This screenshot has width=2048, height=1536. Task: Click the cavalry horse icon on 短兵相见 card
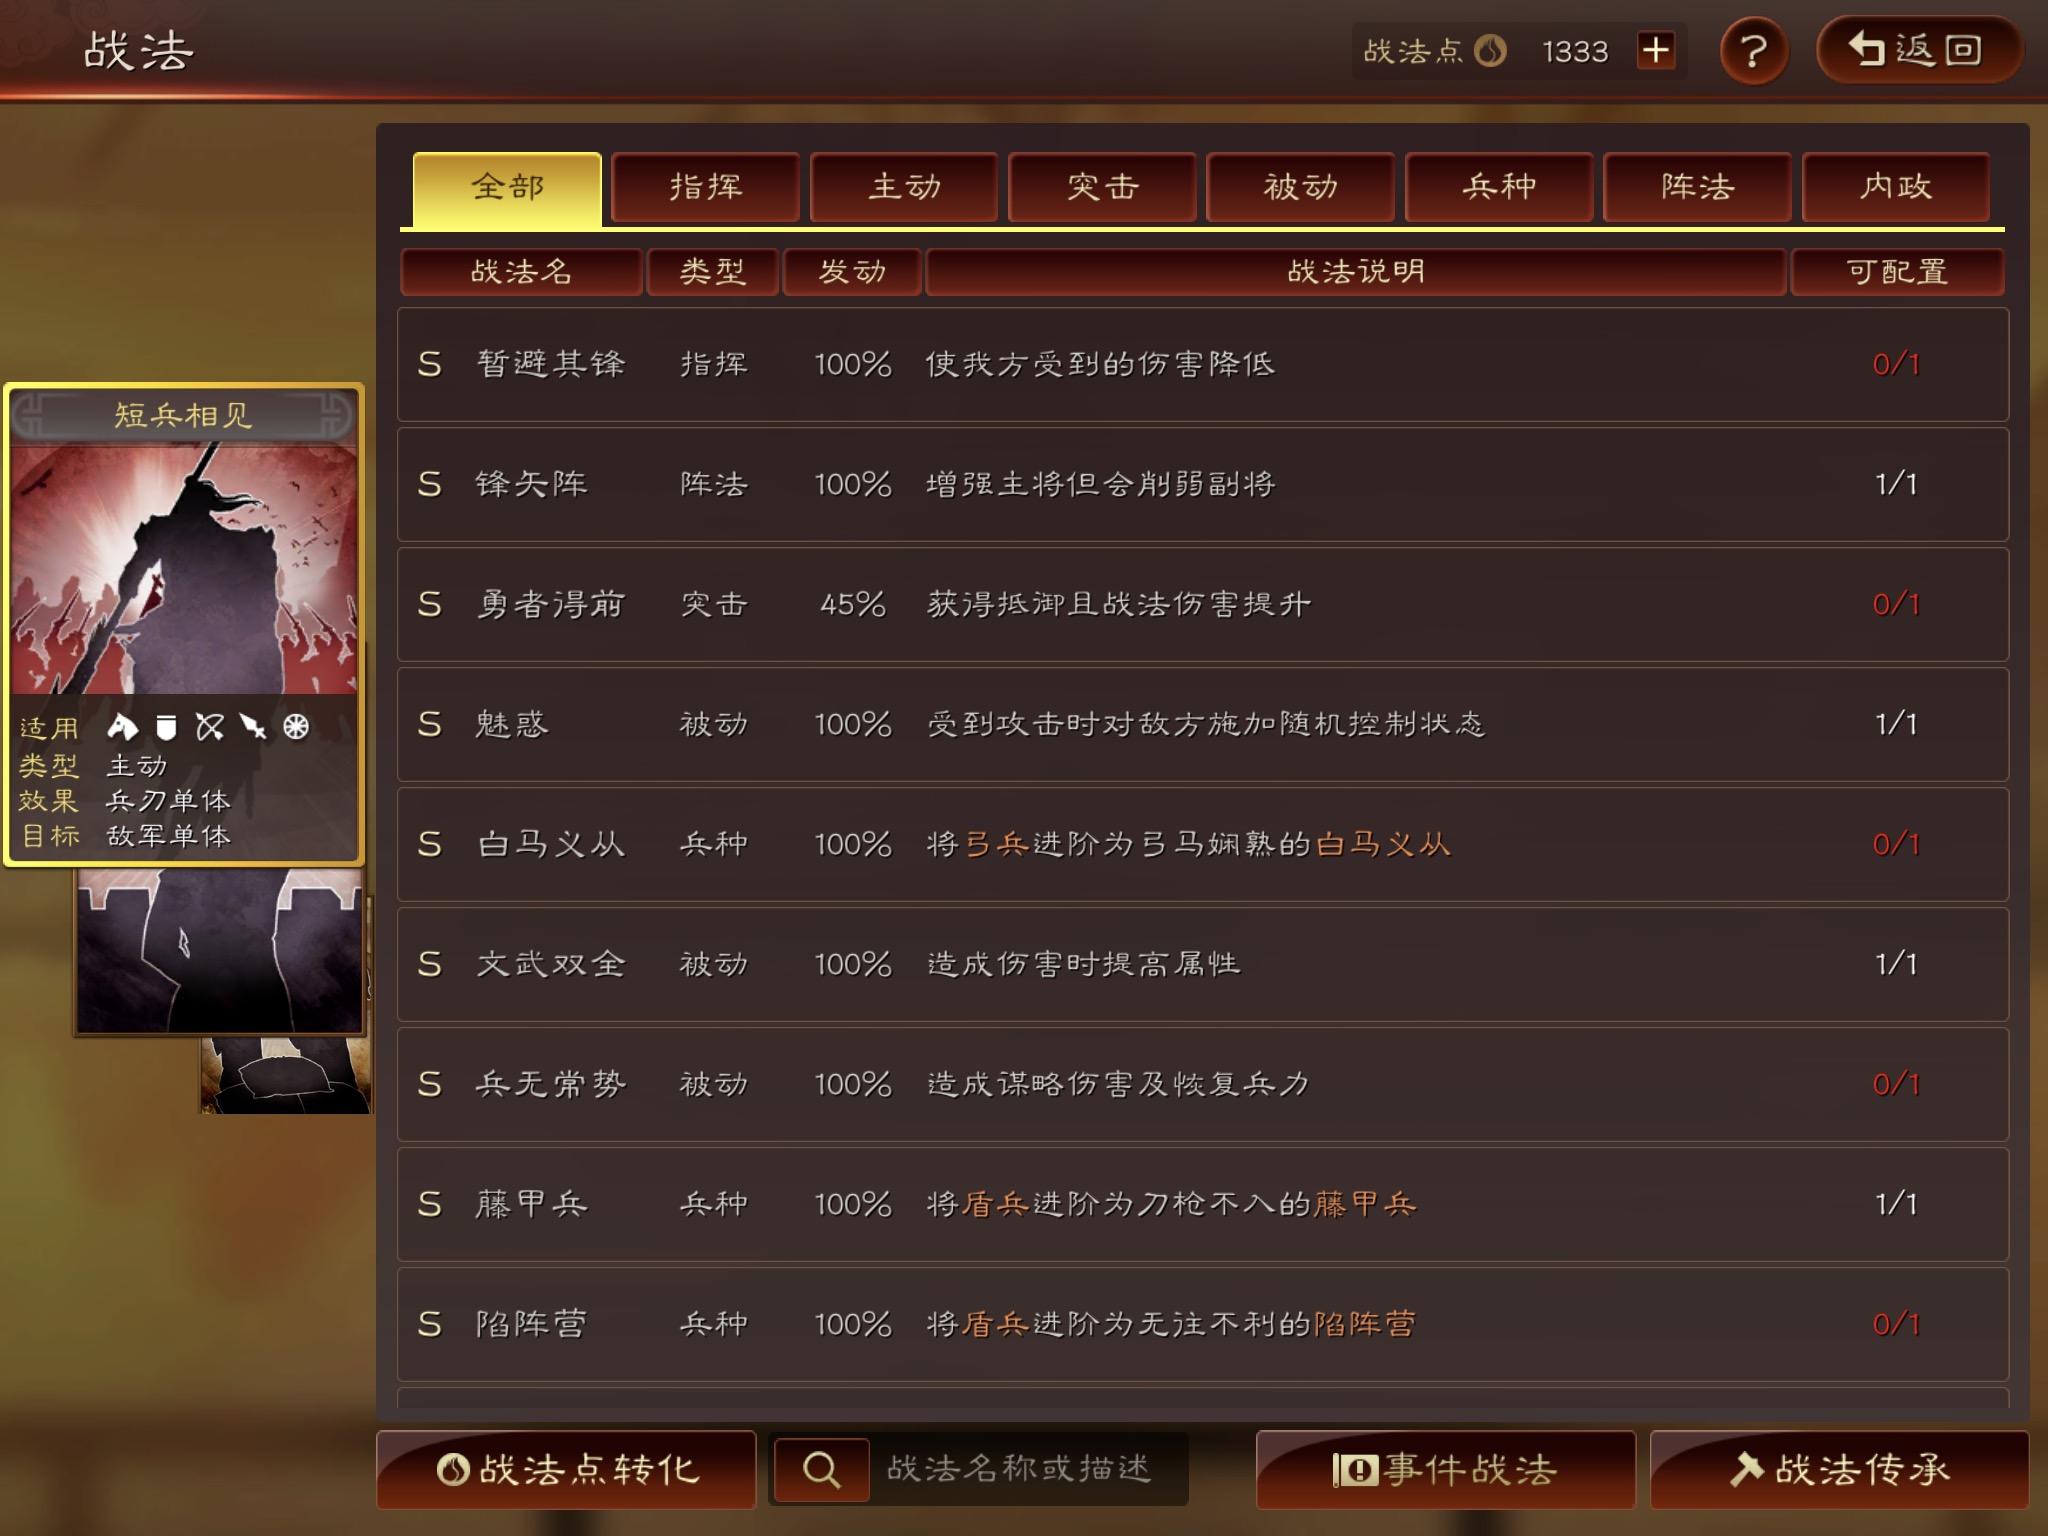[x=122, y=727]
